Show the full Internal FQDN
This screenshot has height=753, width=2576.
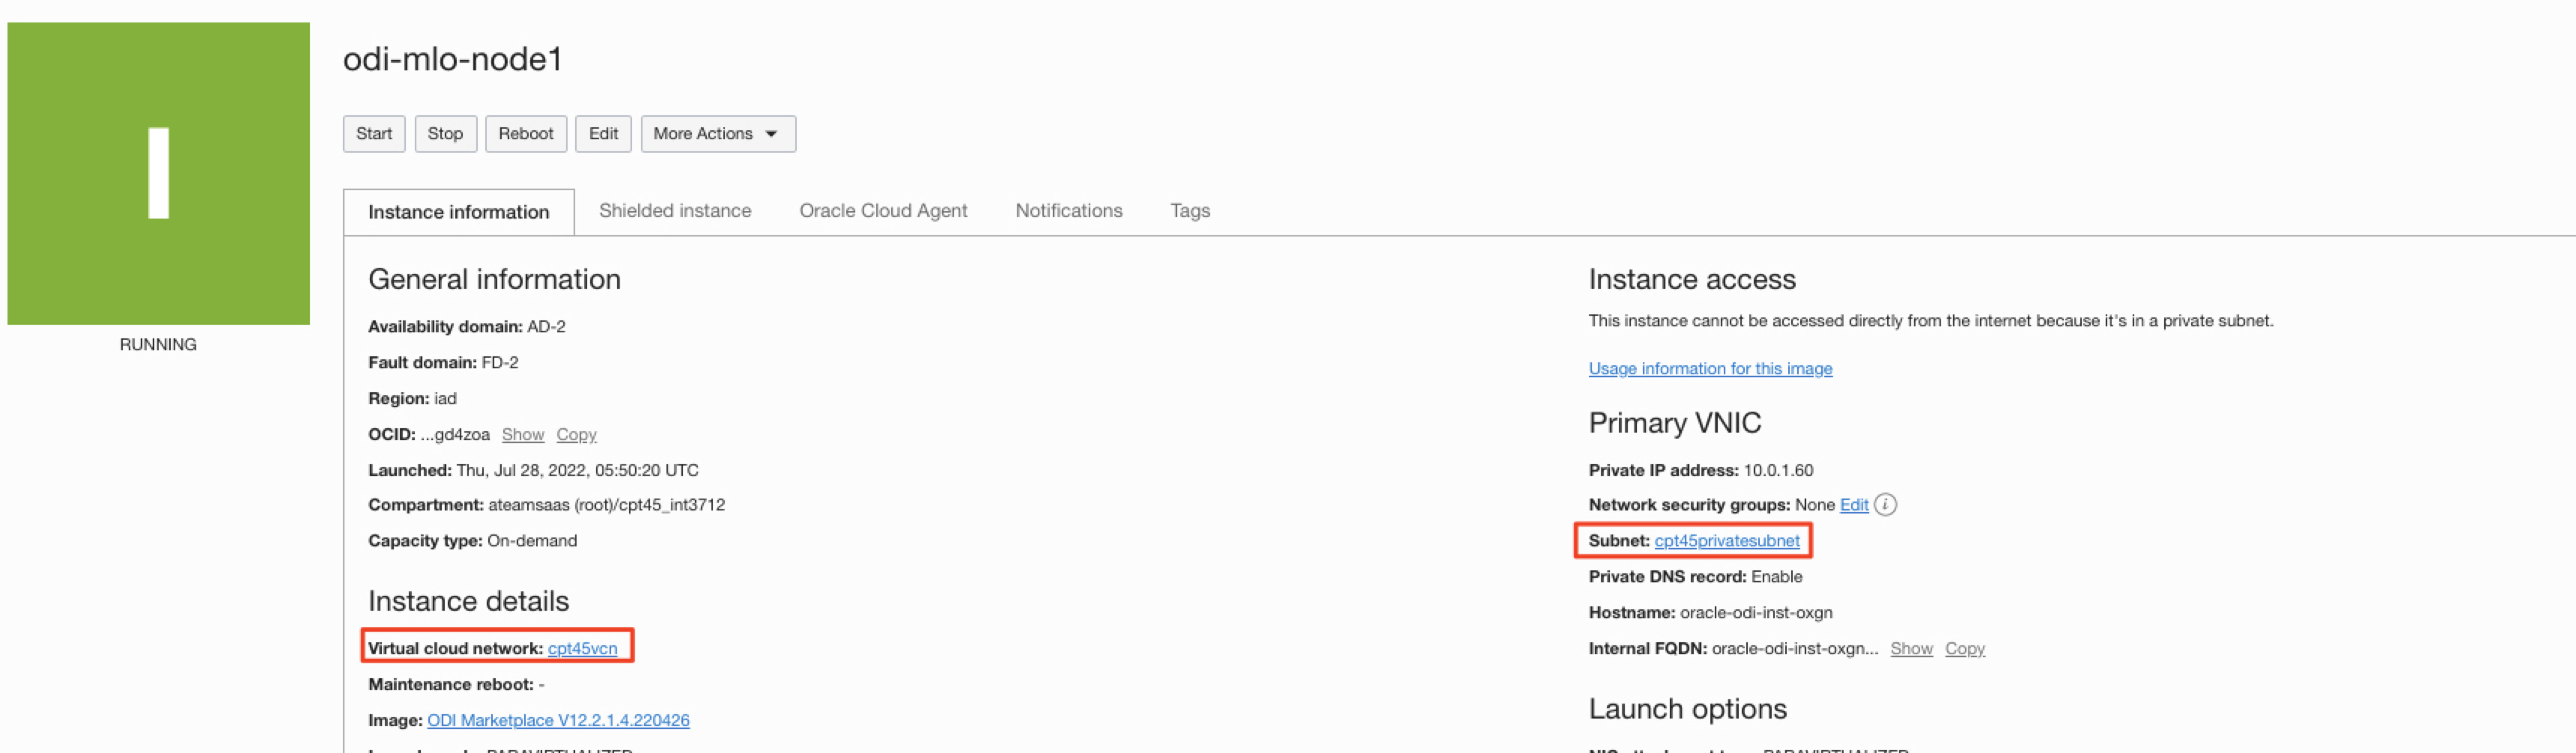[1911, 648]
